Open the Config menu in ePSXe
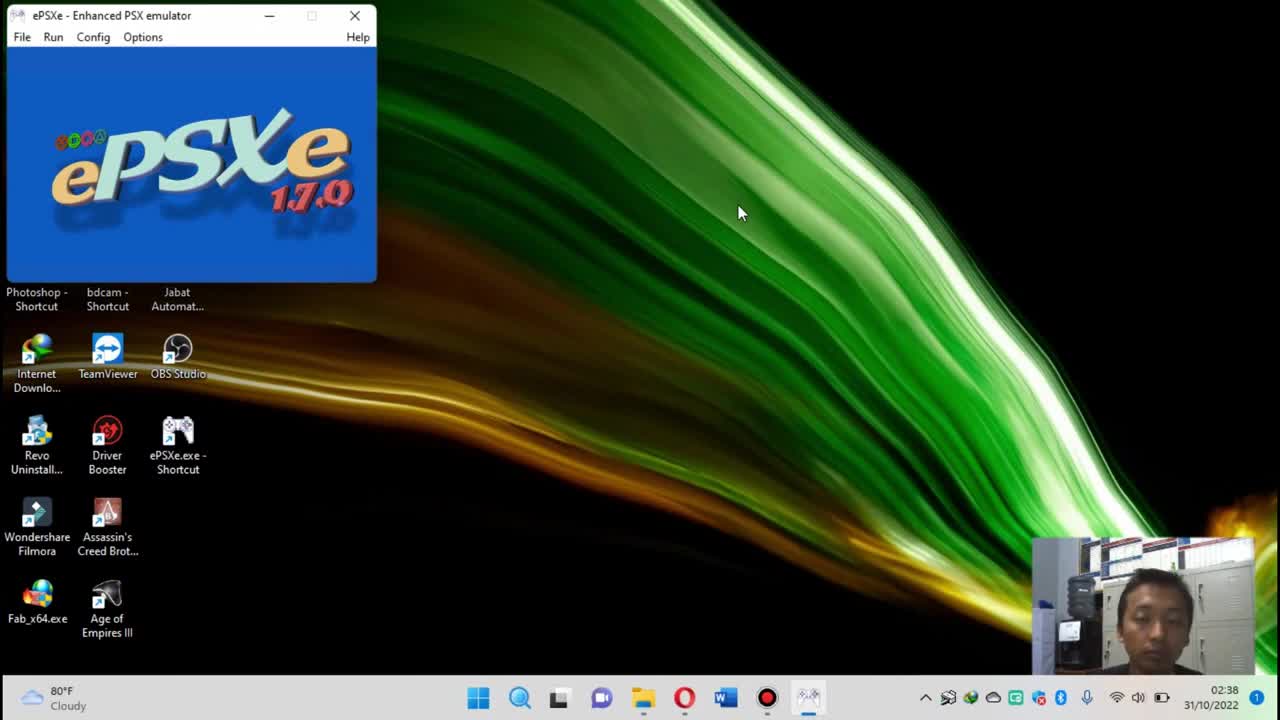The width and height of the screenshot is (1280, 720). click(93, 37)
